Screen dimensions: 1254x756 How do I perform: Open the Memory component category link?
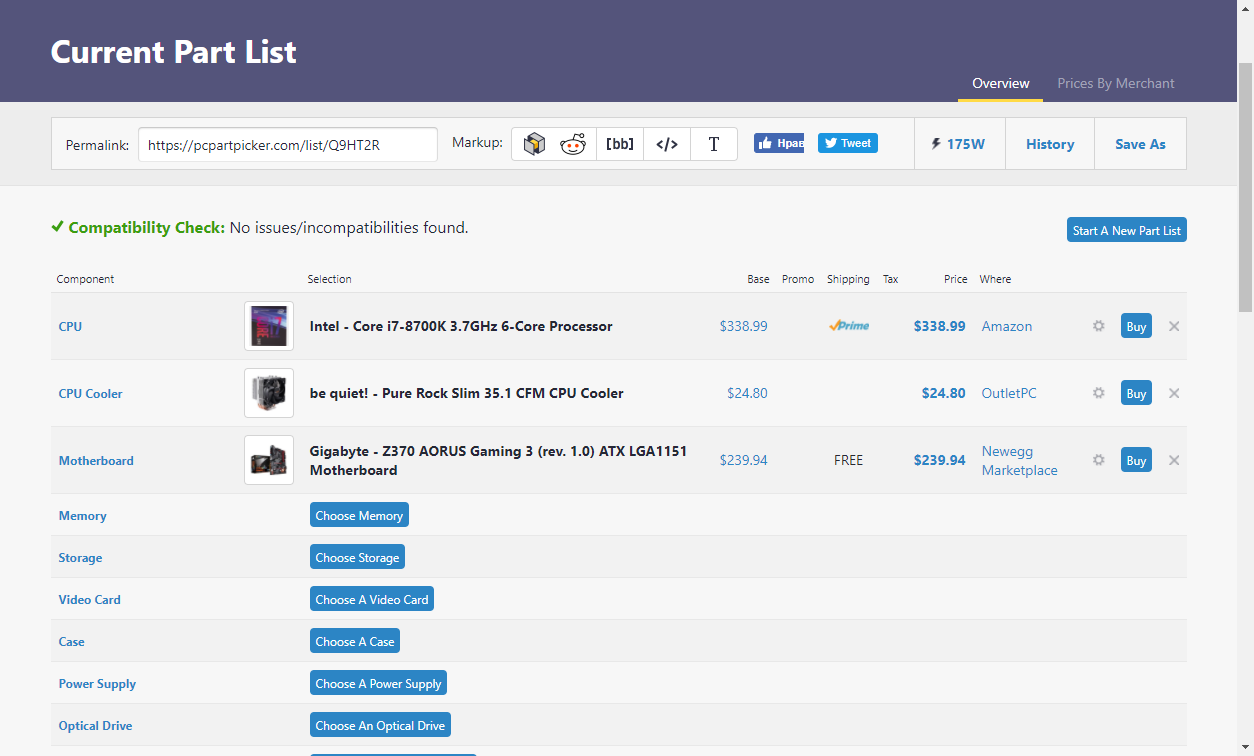click(82, 515)
